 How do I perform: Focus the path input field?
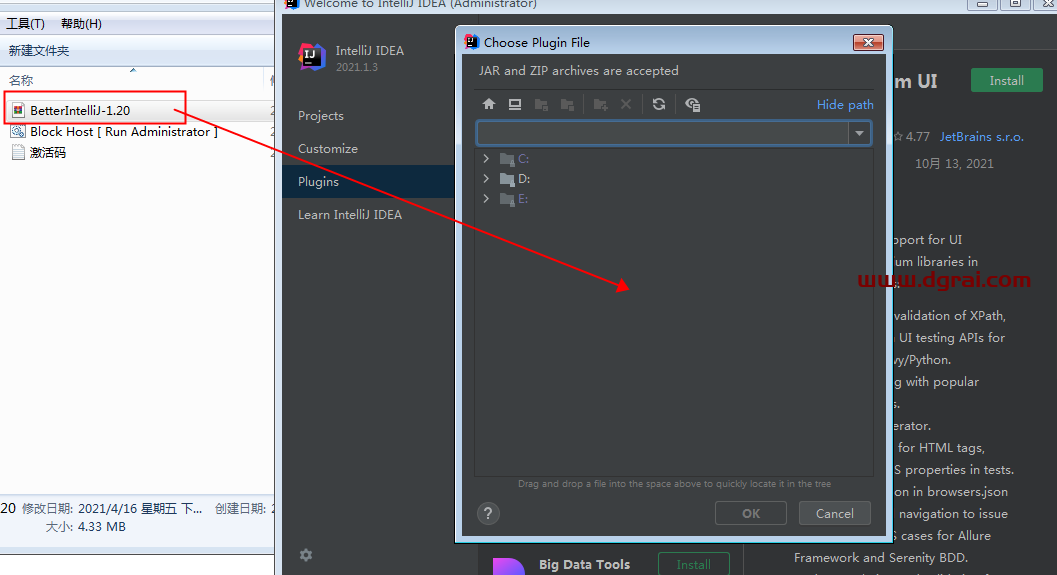[663, 133]
